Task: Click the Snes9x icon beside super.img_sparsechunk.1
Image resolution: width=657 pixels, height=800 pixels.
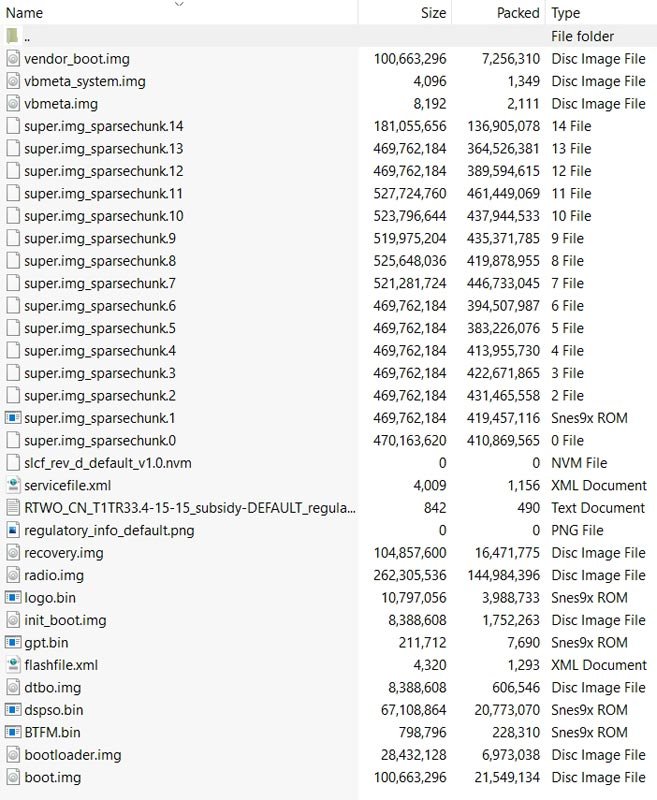Action: (x=13, y=418)
